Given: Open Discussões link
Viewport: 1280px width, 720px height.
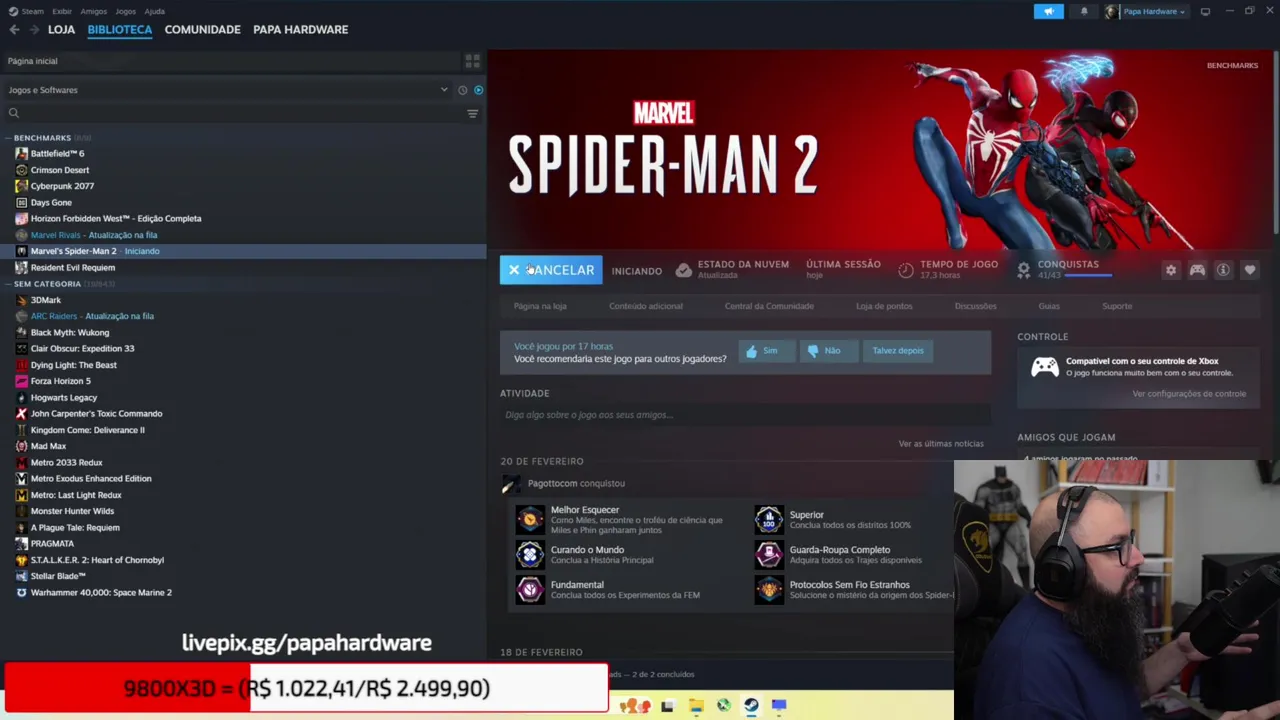Looking at the screenshot, I should [975, 306].
